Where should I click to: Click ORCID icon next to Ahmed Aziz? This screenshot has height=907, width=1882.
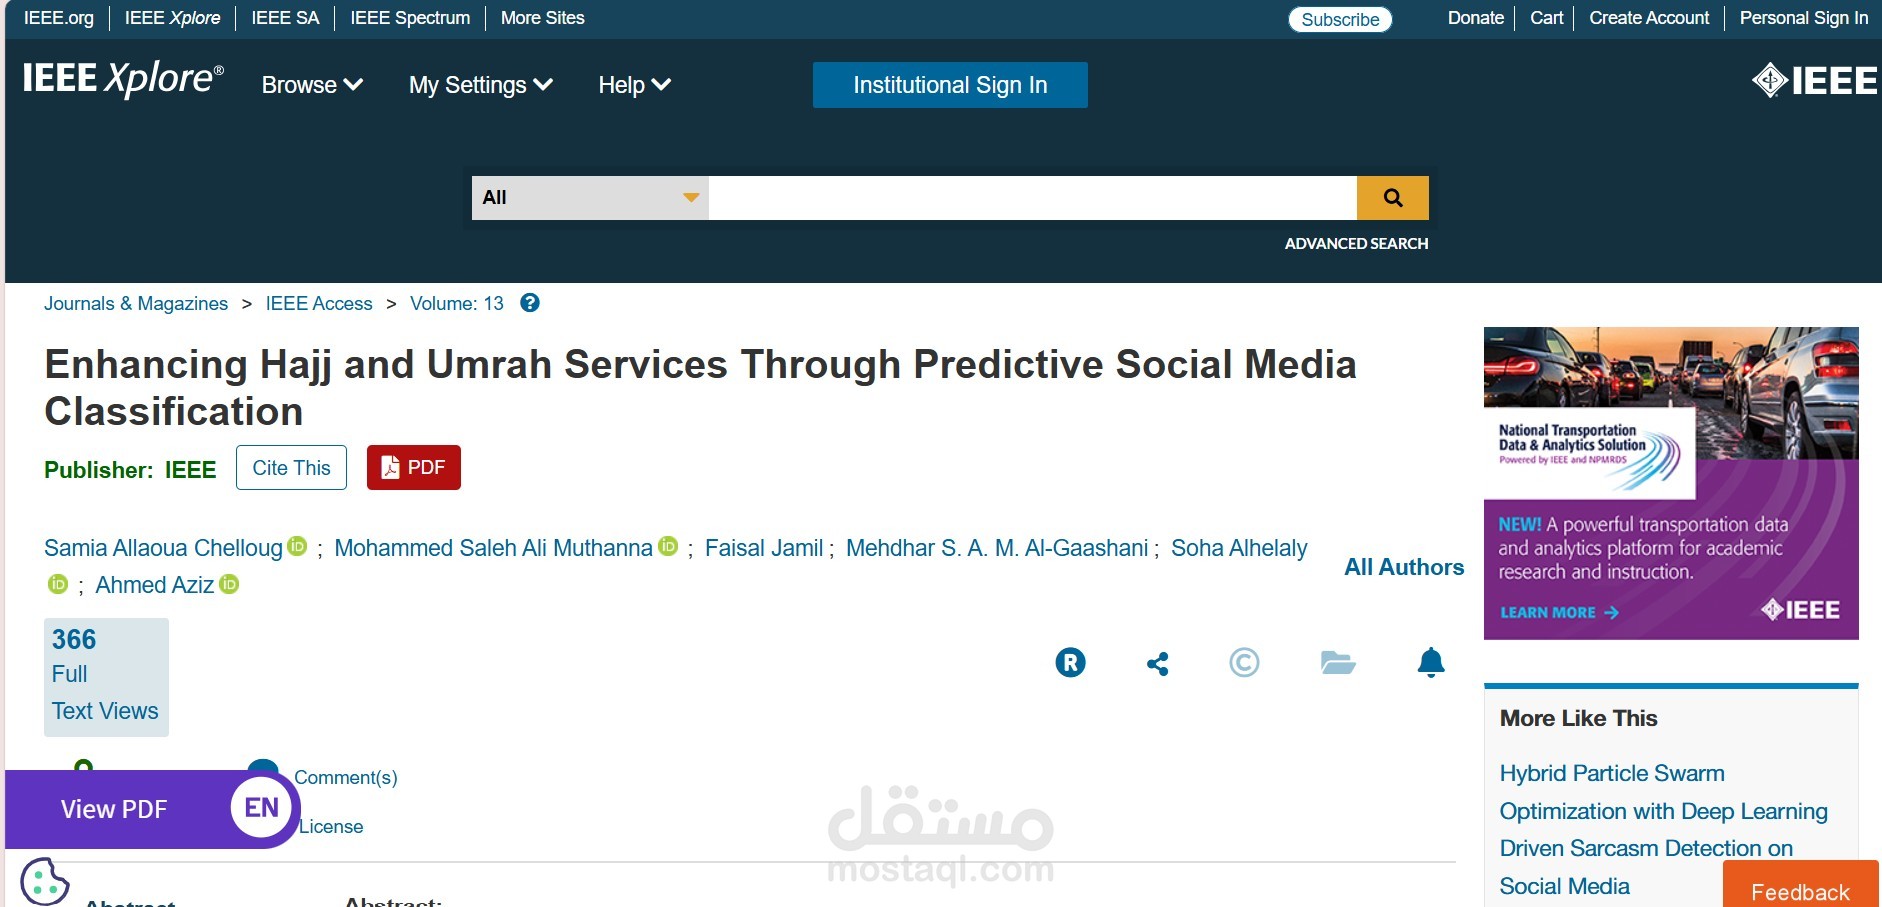[x=229, y=584]
